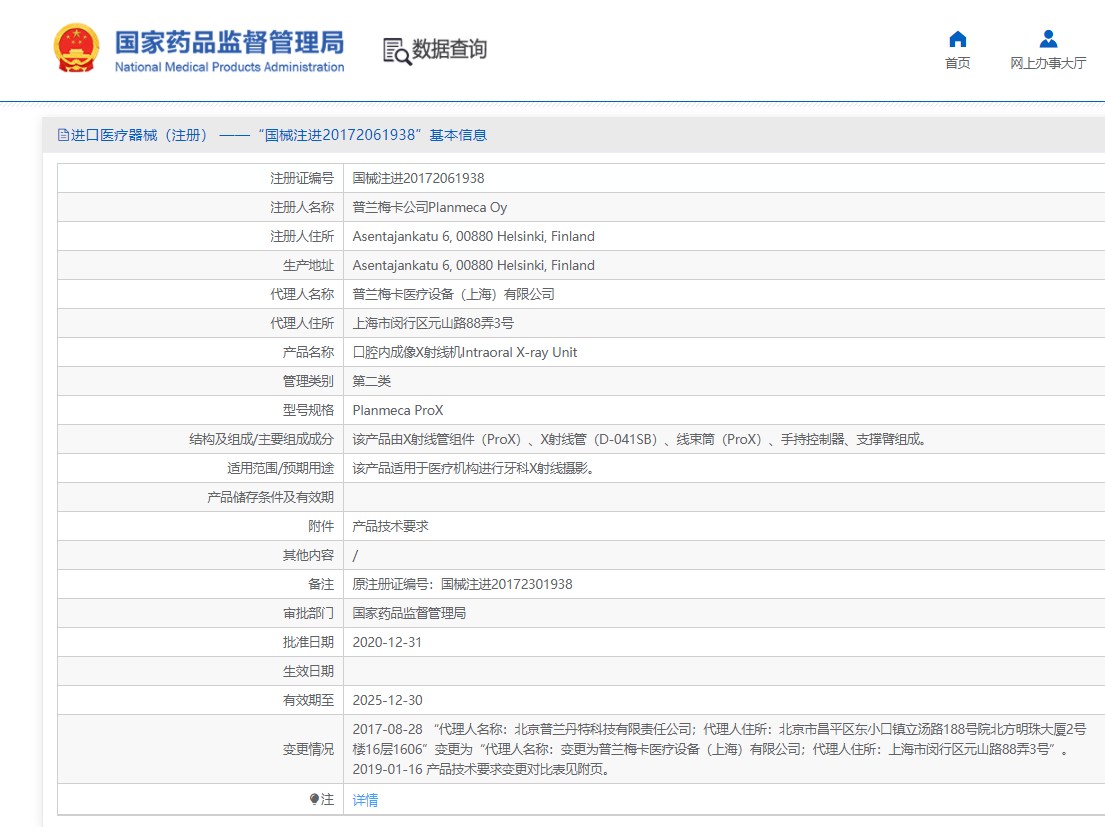Click the 网上办事大厅 label
The height and width of the screenshot is (827, 1105).
pos(1048,63)
